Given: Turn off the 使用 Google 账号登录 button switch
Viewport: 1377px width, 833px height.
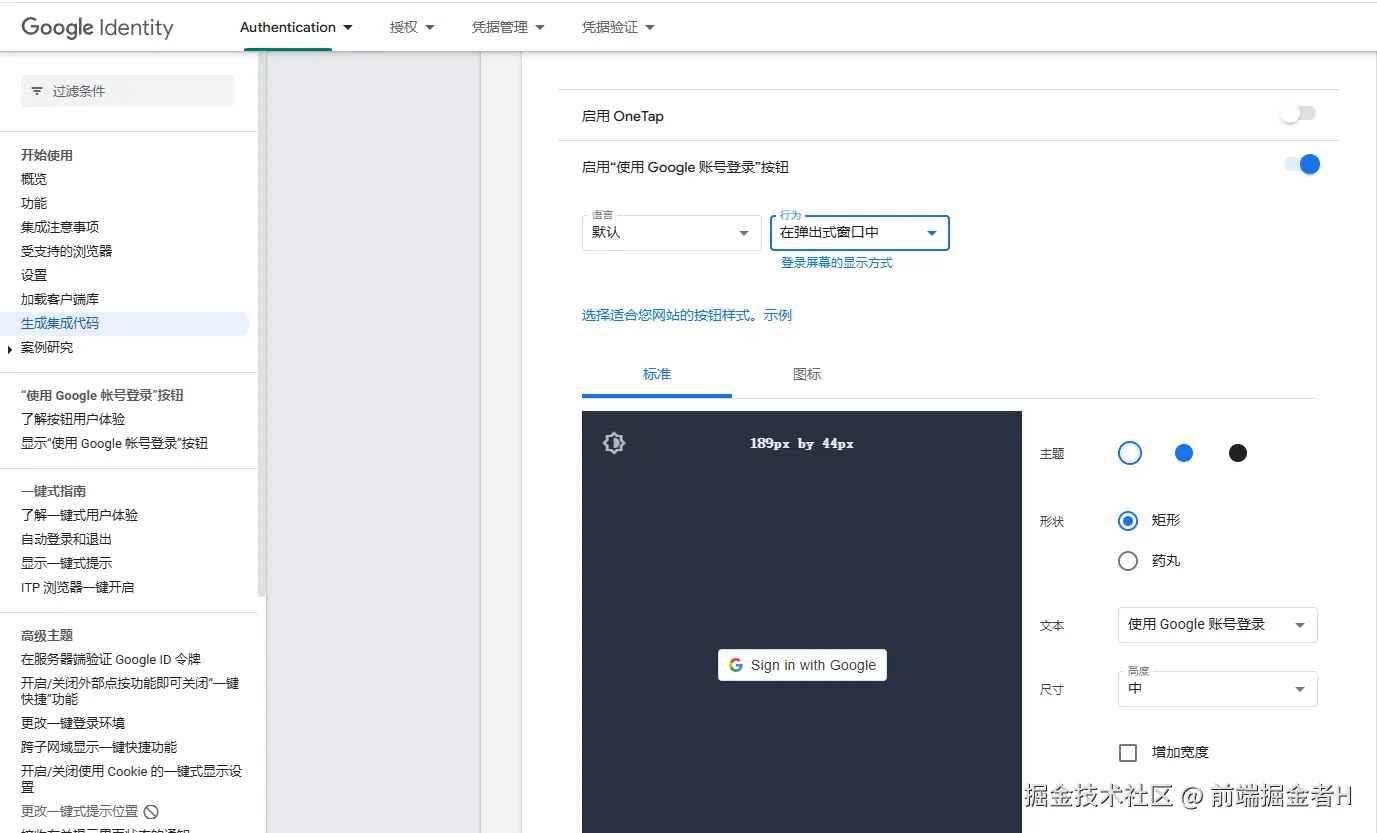Looking at the screenshot, I should coord(1303,165).
